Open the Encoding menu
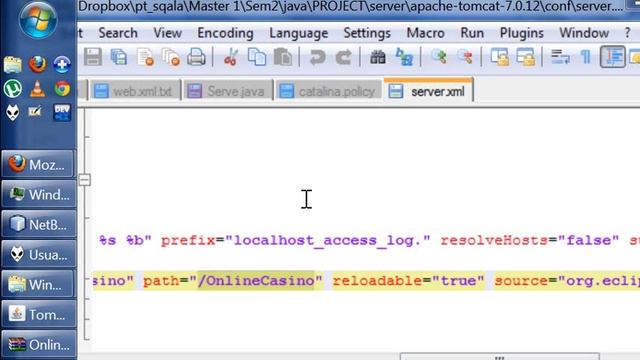The height and width of the screenshot is (360, 640). pyautogui.click(x=225, y=33)
